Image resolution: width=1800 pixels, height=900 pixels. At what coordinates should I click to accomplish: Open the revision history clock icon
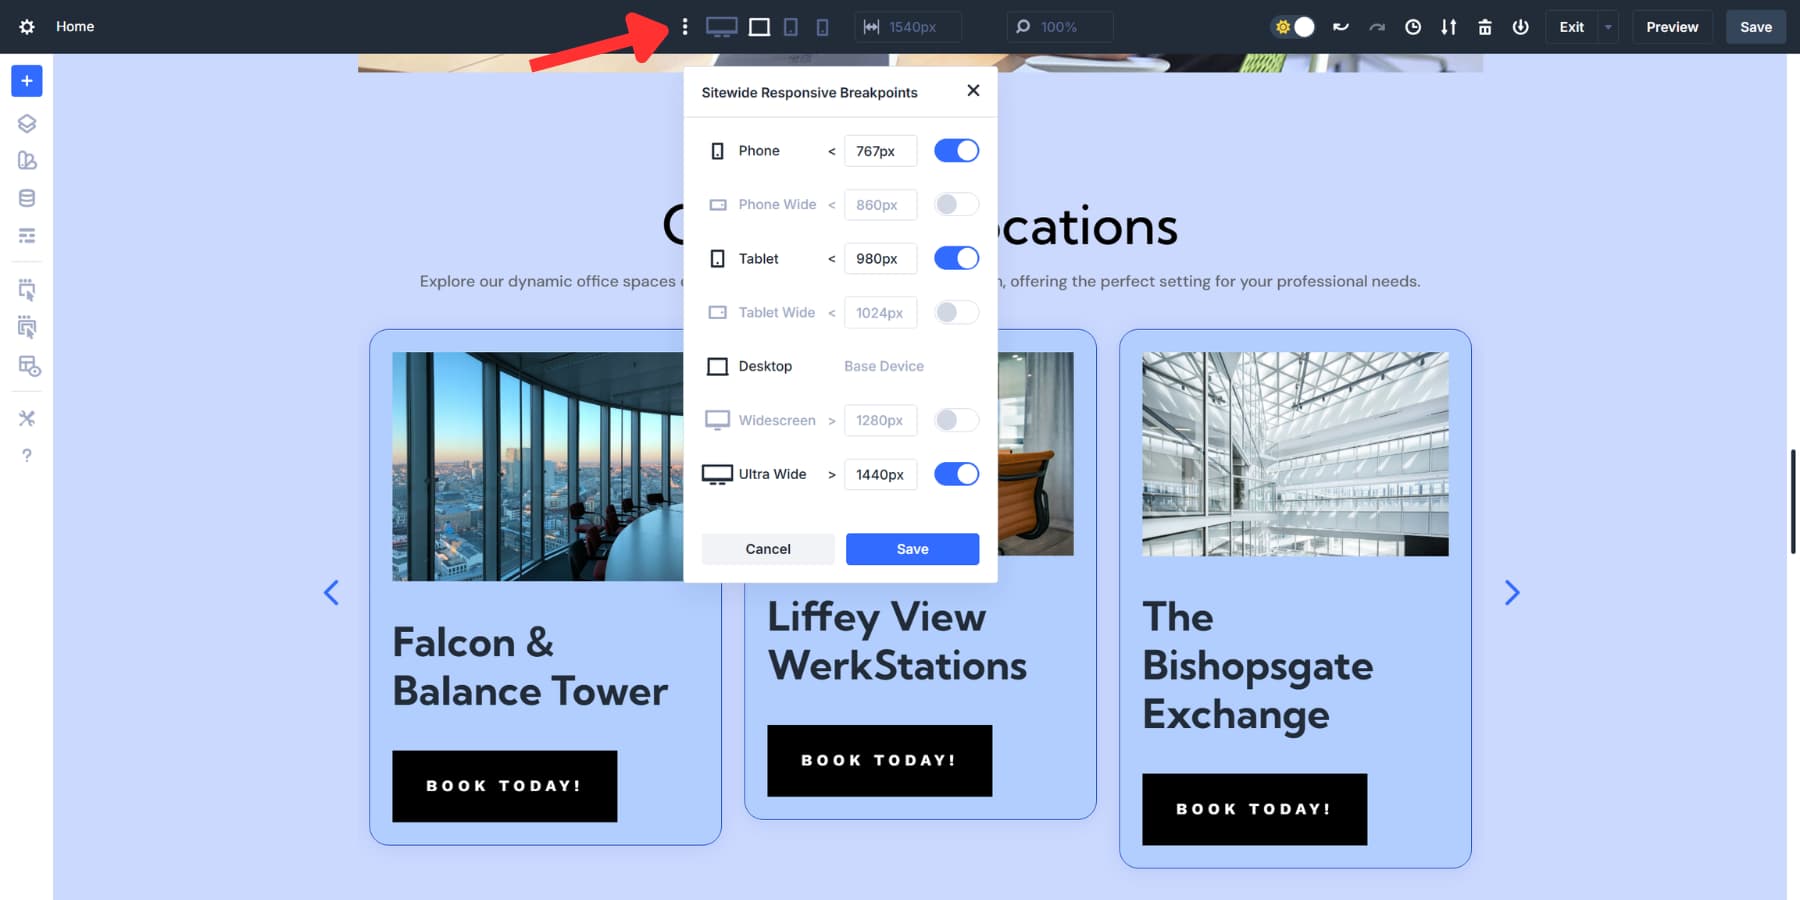click(1413, 27)
